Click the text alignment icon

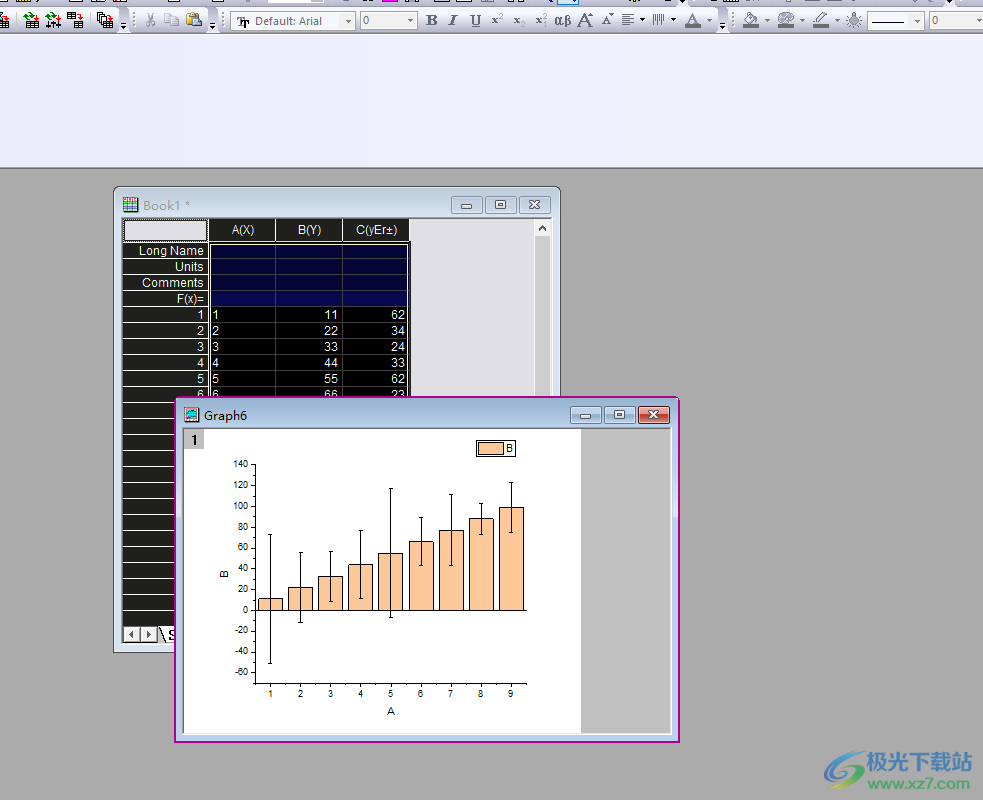point(628,21)
